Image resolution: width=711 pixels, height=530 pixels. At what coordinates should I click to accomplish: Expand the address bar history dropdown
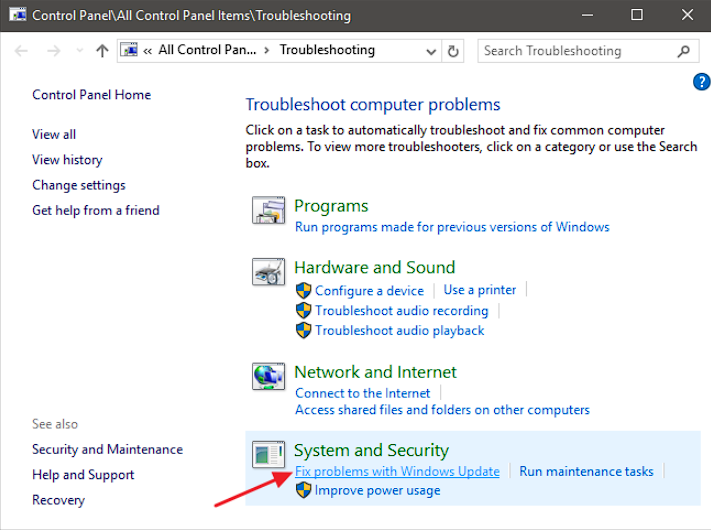pyautogui.click(x=431, y=51)
